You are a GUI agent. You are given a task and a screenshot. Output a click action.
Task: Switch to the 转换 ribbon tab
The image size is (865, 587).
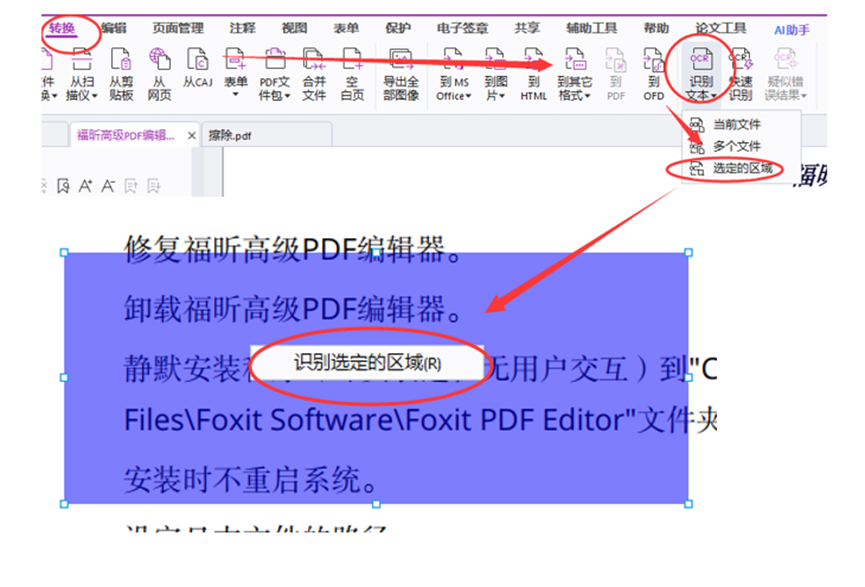pos(62,28)
